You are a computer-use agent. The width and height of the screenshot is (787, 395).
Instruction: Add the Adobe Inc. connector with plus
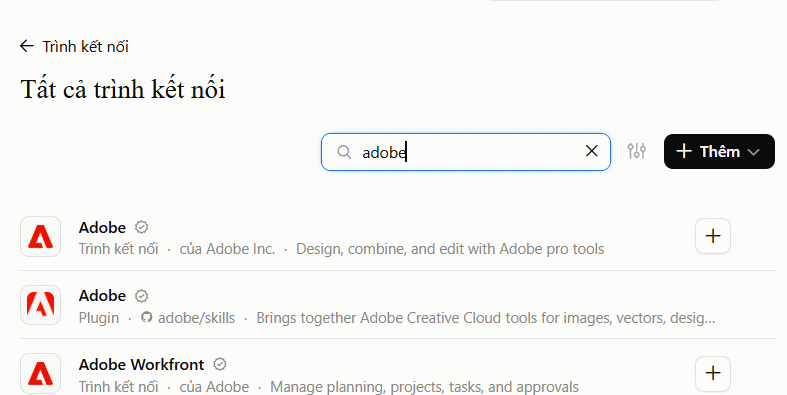point(713,236)
